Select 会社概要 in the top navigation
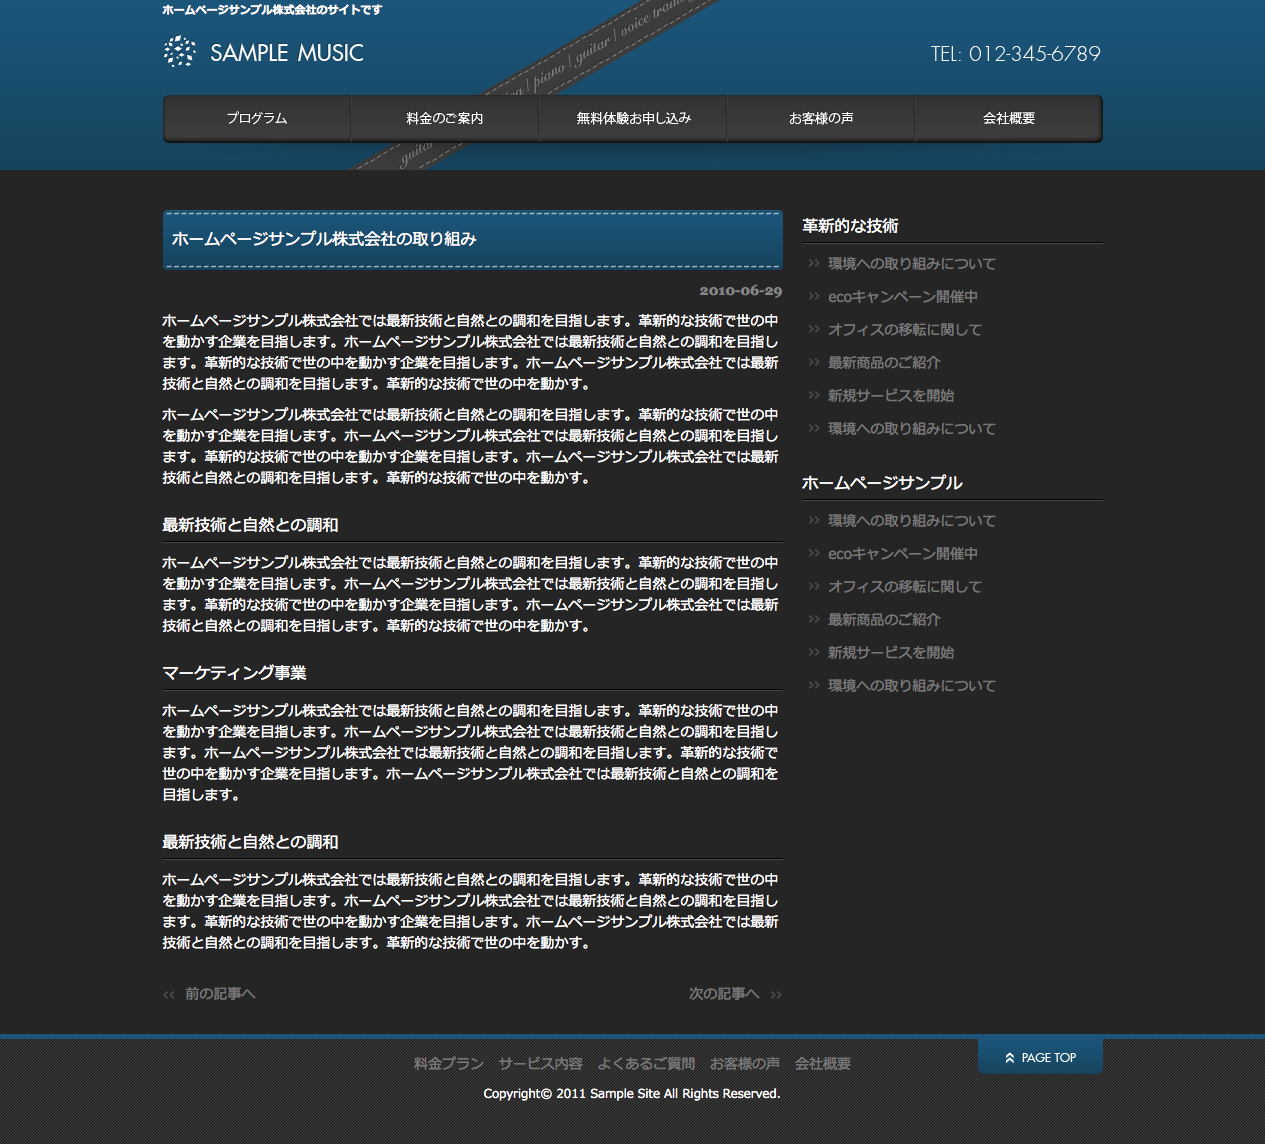The width and height of the screenshot is (1265, 1144). [x=1009, y=119]
